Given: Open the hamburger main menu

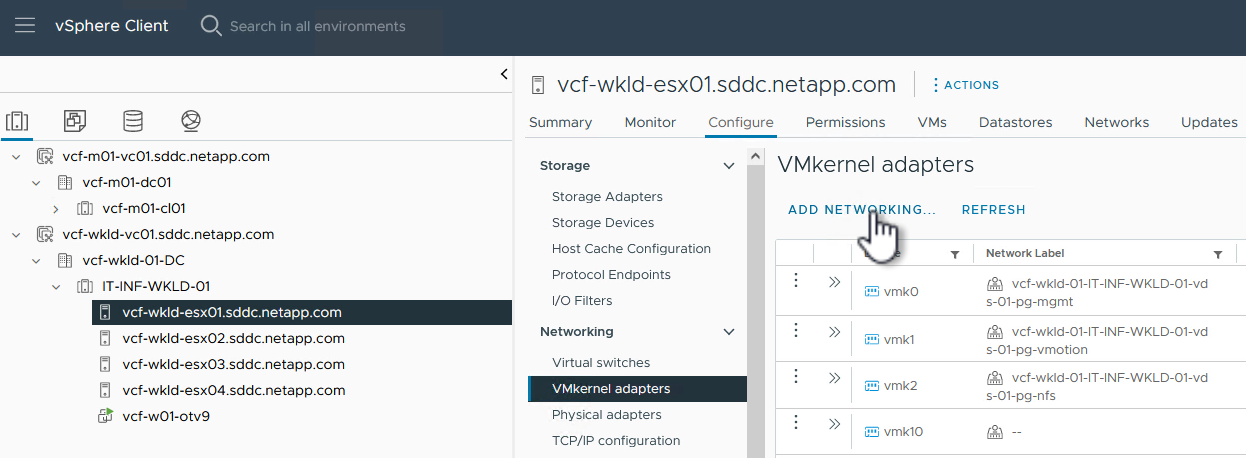Looking at the screenshot, I should pyautogui.click(x=25, y=25).
